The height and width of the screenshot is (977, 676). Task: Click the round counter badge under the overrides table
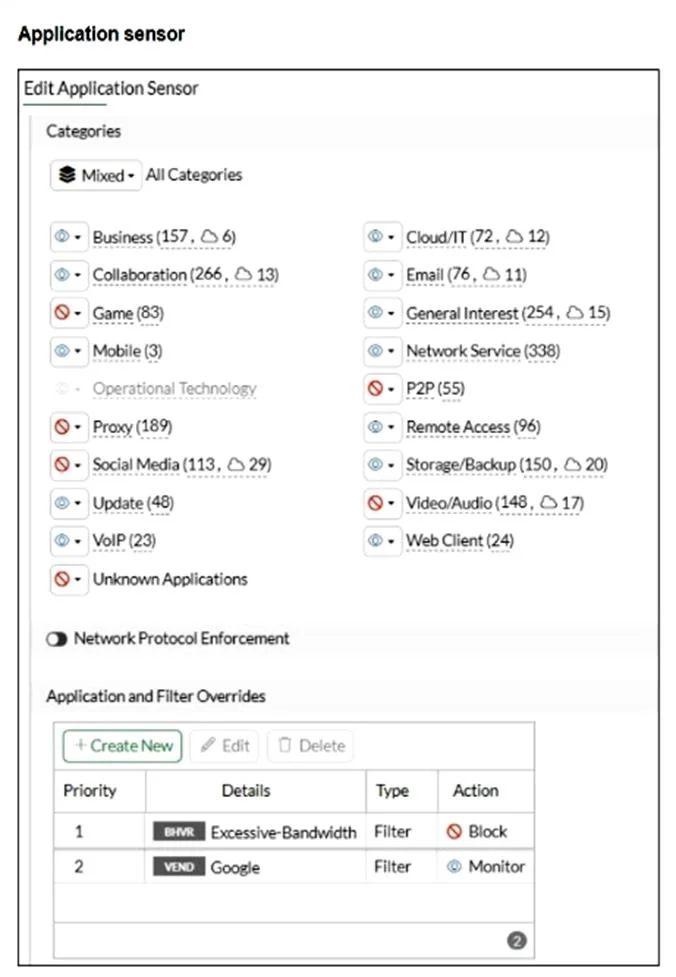point(517,940)
